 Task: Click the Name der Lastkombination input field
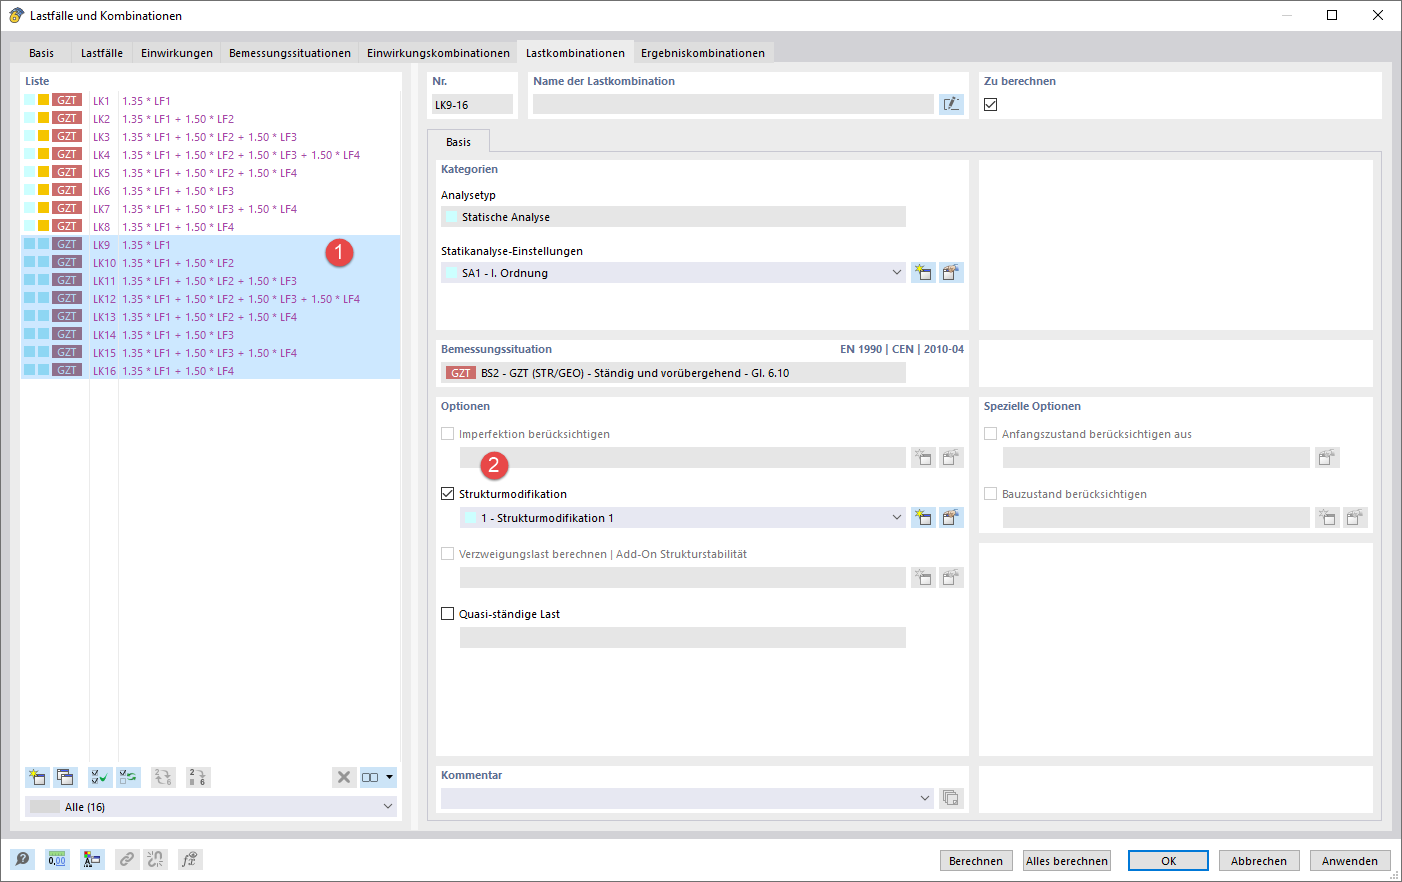click(733, 104)
